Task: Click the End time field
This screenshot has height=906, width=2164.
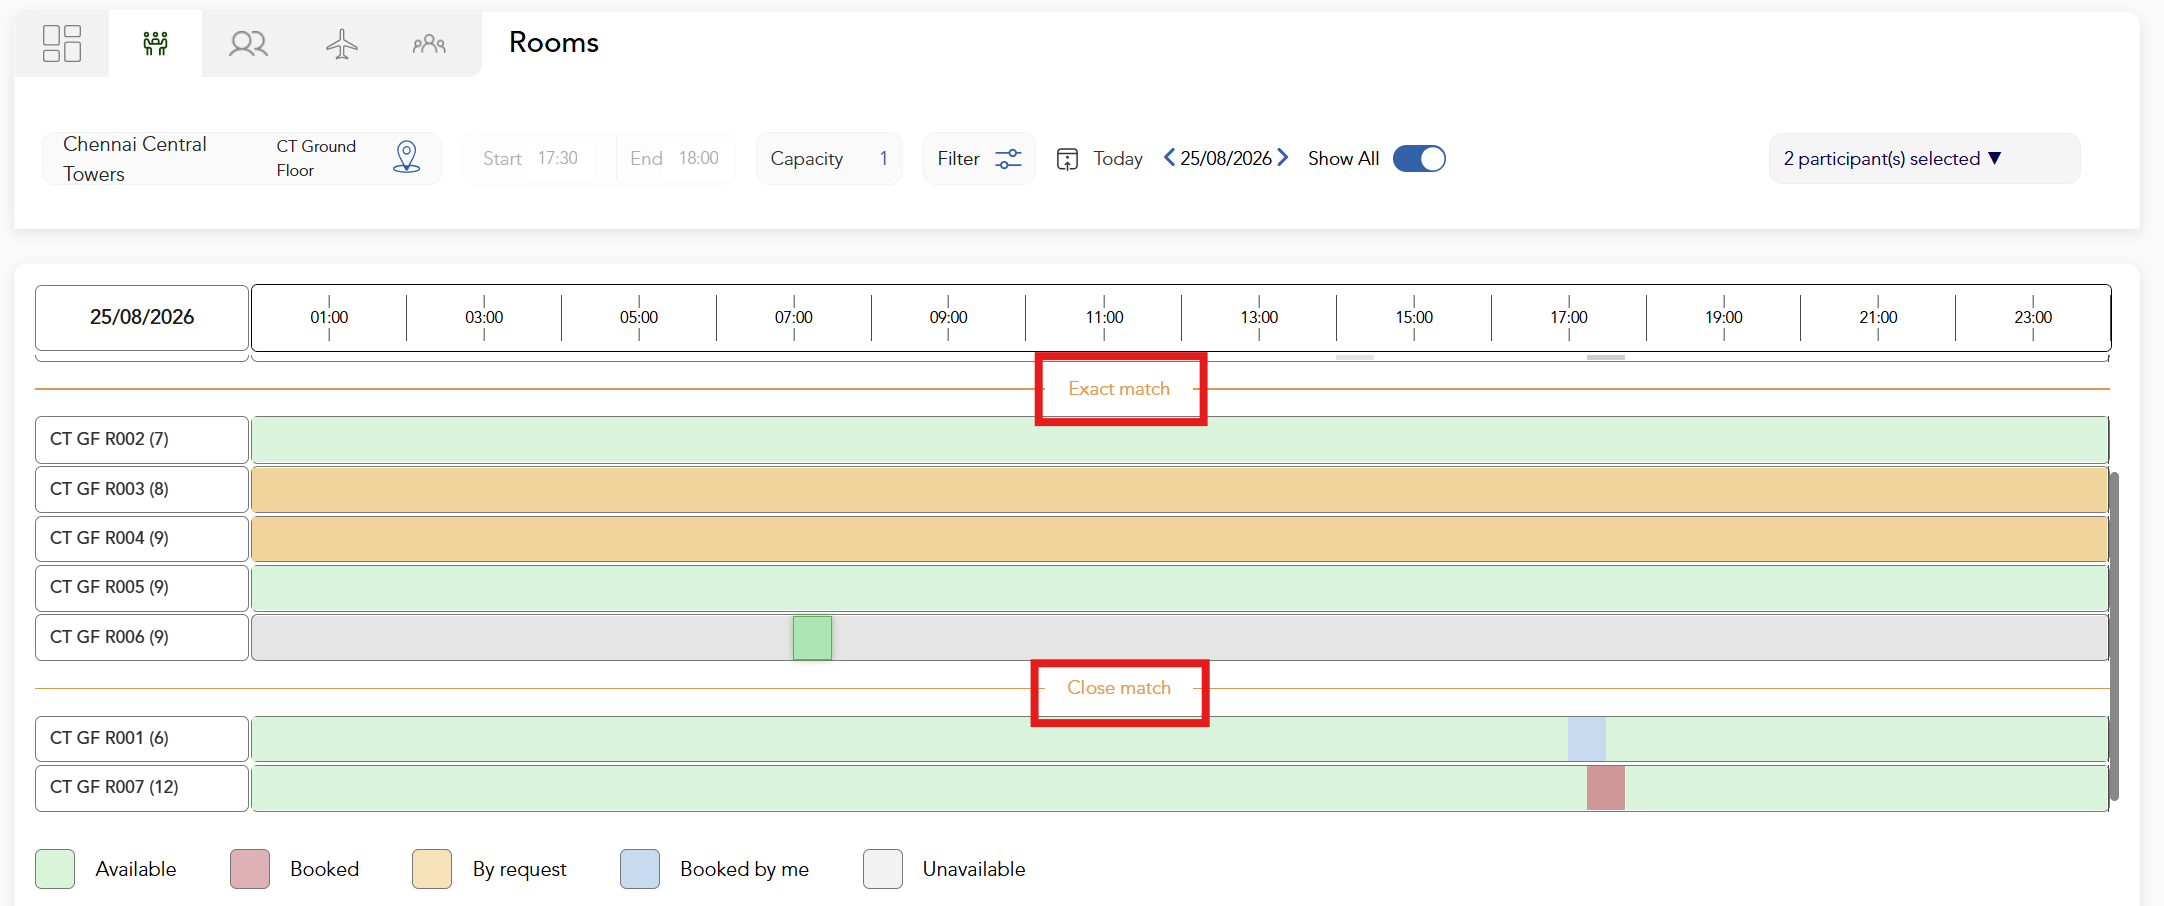Action: pyautogui.click(x=676, y=158)
